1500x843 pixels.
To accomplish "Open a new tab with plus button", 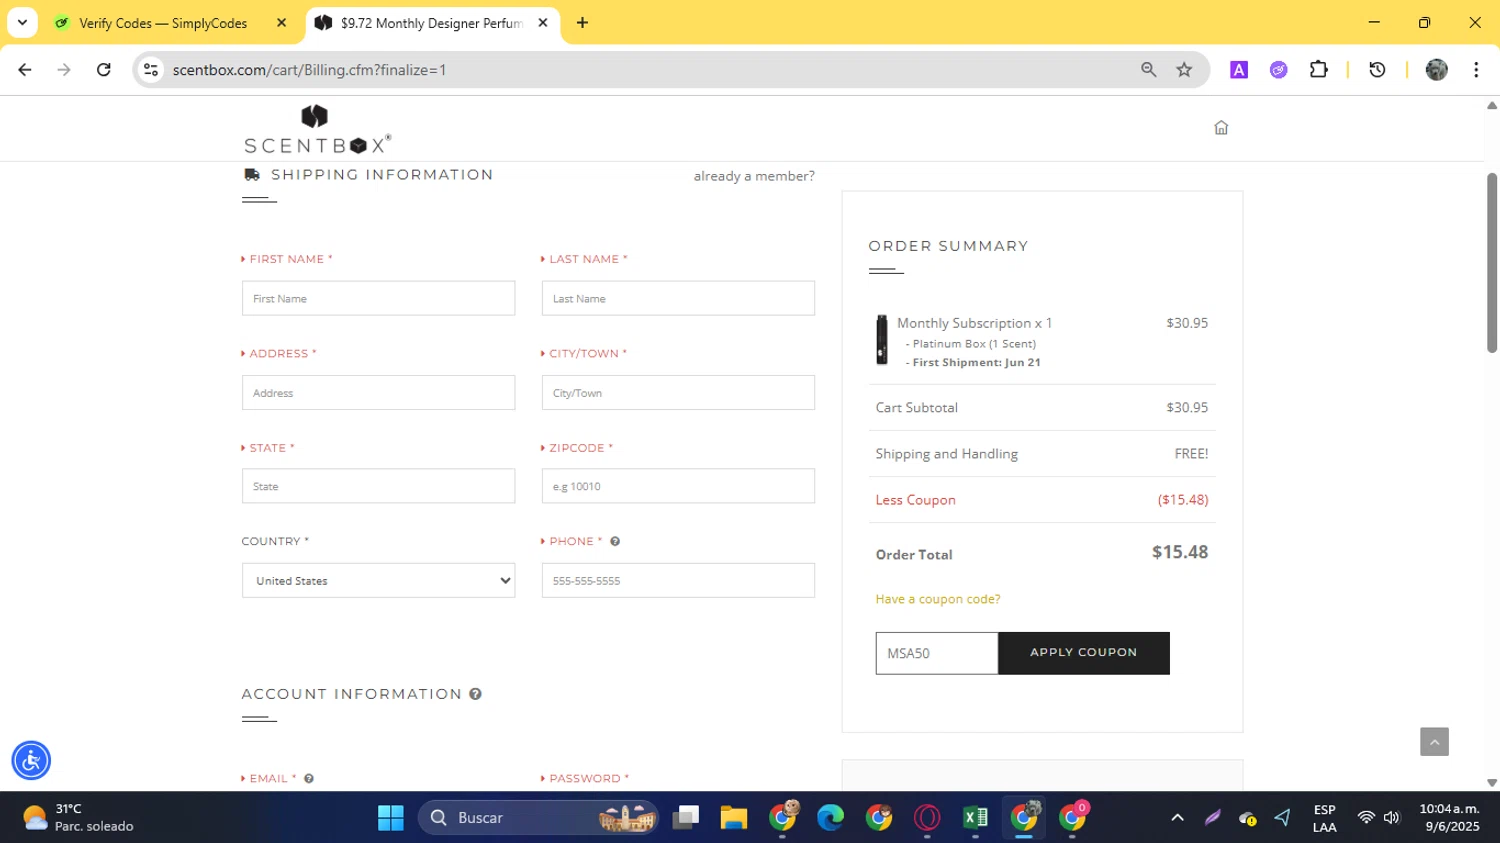I will pyautogui.click(x=582, y=23).
